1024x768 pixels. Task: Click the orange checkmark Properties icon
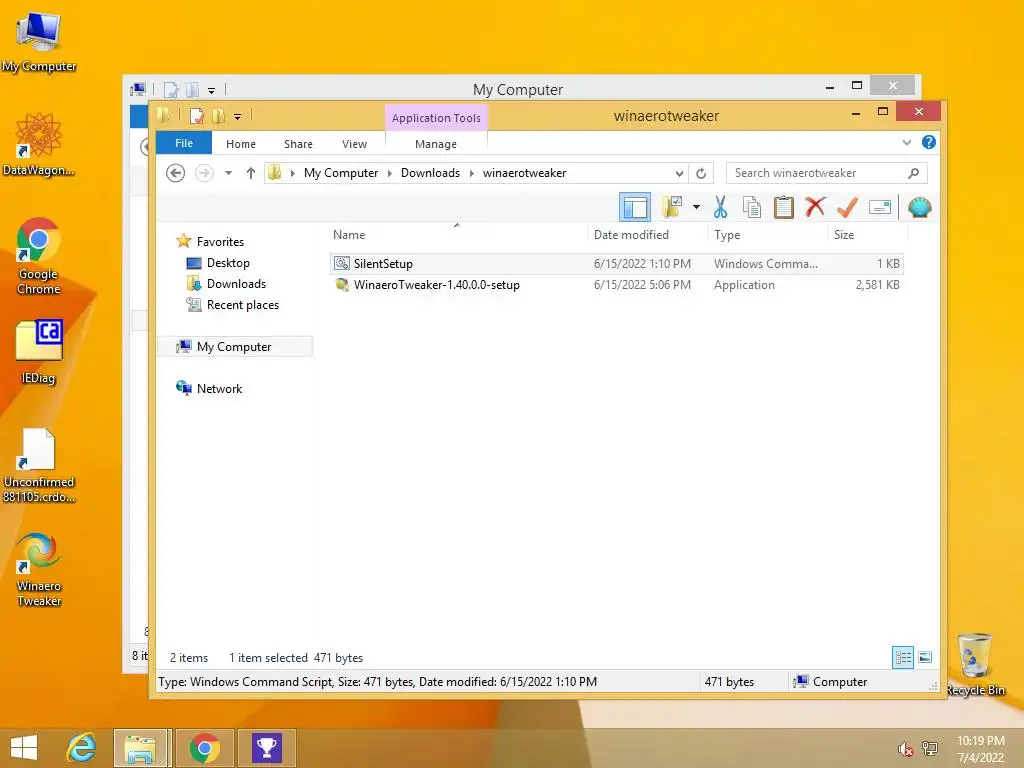[847, 208]
